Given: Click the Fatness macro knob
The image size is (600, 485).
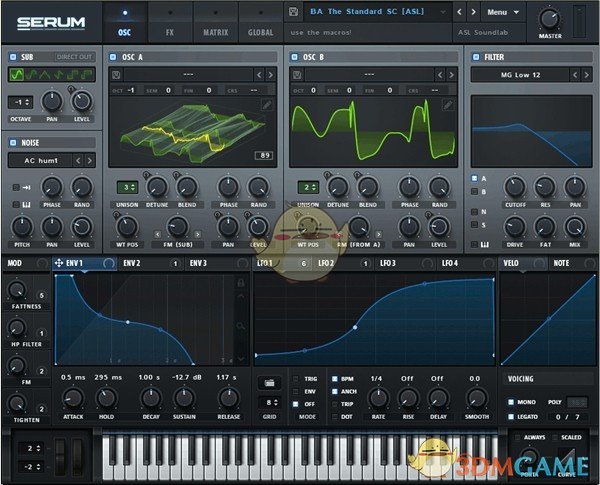Looking at the screenshot, I should pyautogui.click(x=17, y=291).
